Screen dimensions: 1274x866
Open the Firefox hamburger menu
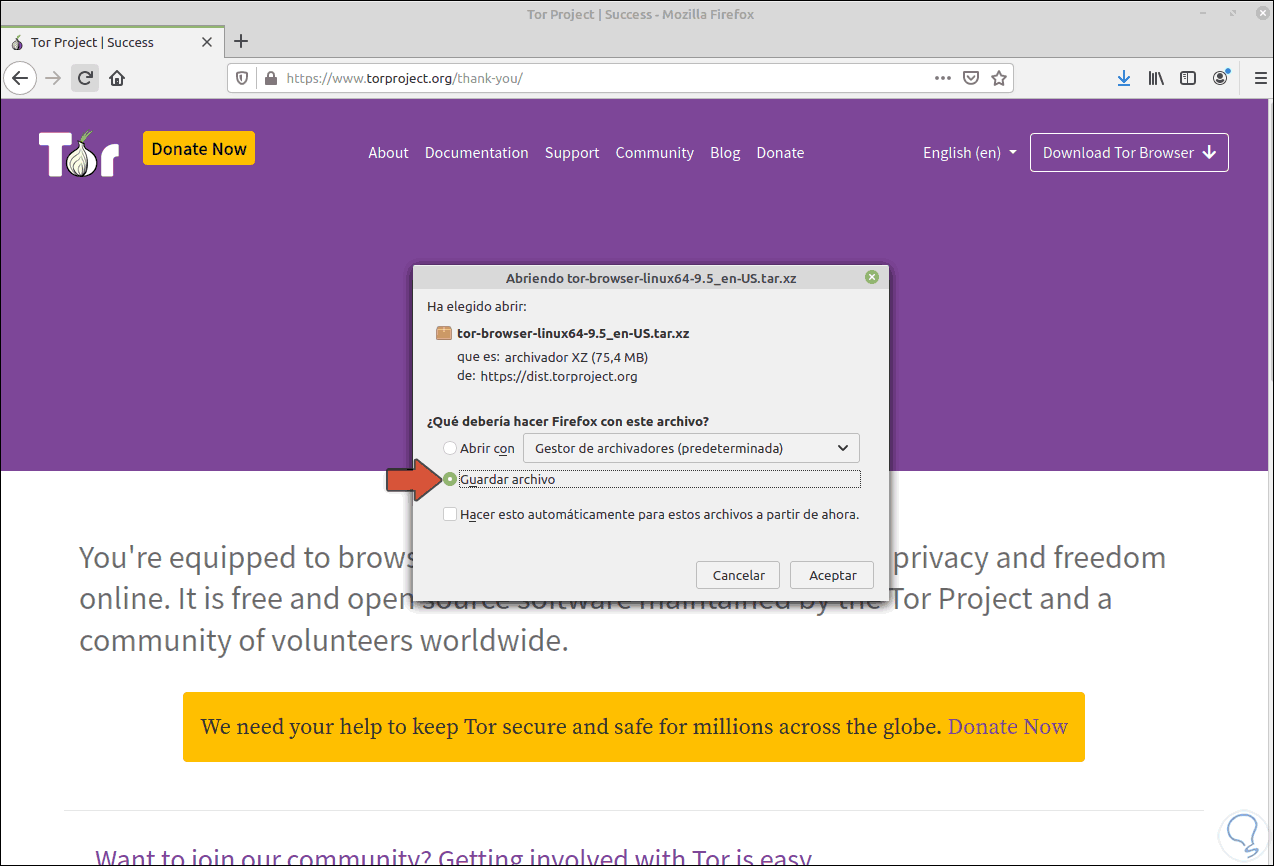[1260, 78]
